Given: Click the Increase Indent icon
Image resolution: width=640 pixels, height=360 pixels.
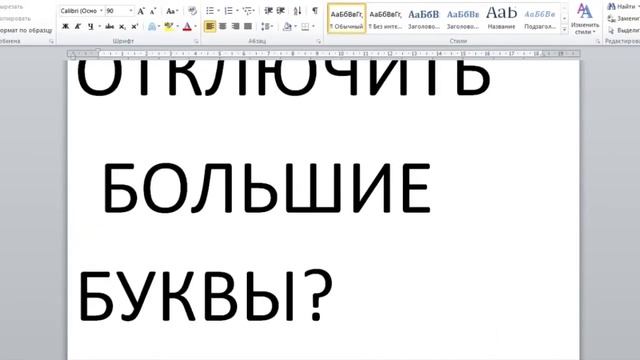Looking at the screenshot, I should (x=281, y=11).
